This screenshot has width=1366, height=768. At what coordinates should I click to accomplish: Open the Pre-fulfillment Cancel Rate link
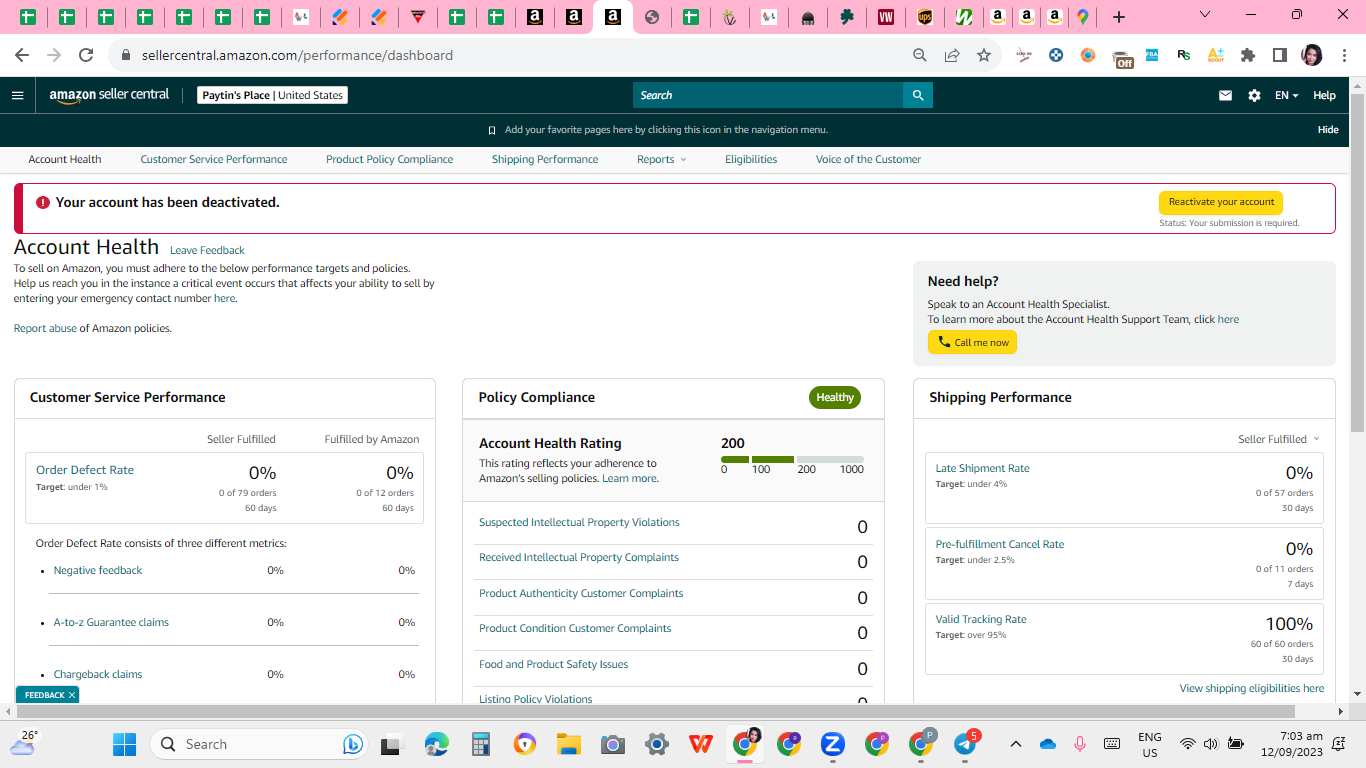pyautogui.click(x=1000, y=544)
